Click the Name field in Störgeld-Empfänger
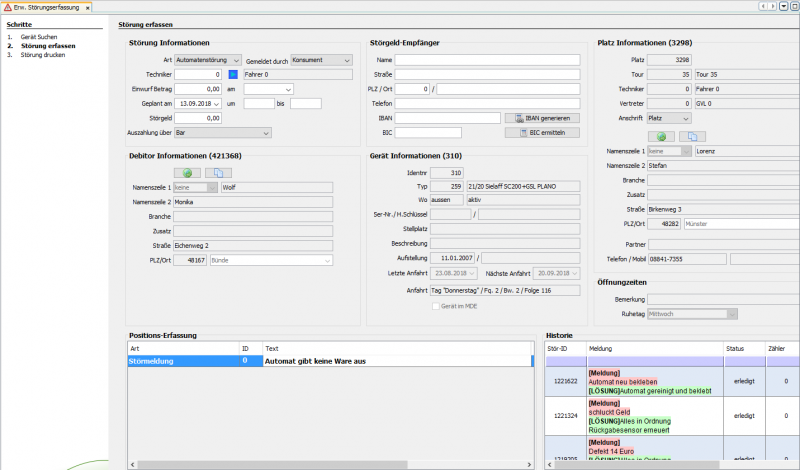 487,60
